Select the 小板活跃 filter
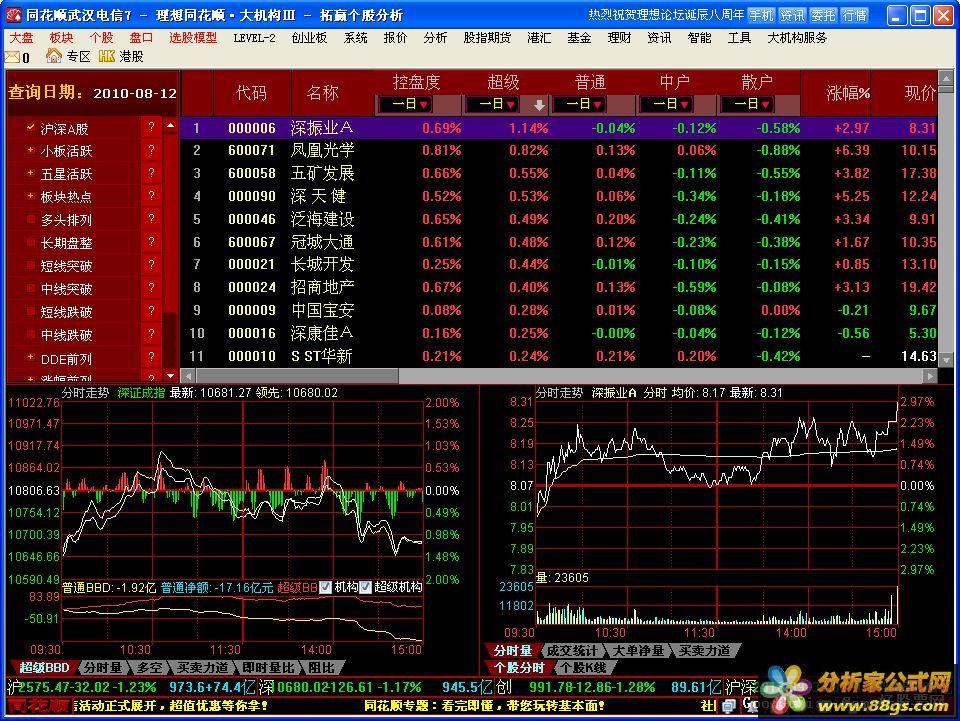 tap(66, 151)
